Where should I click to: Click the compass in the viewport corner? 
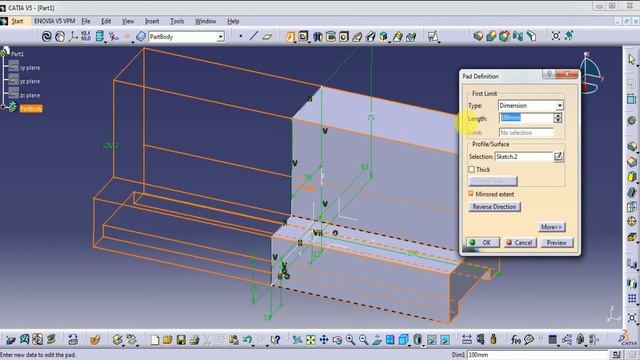tap(590, 73)
